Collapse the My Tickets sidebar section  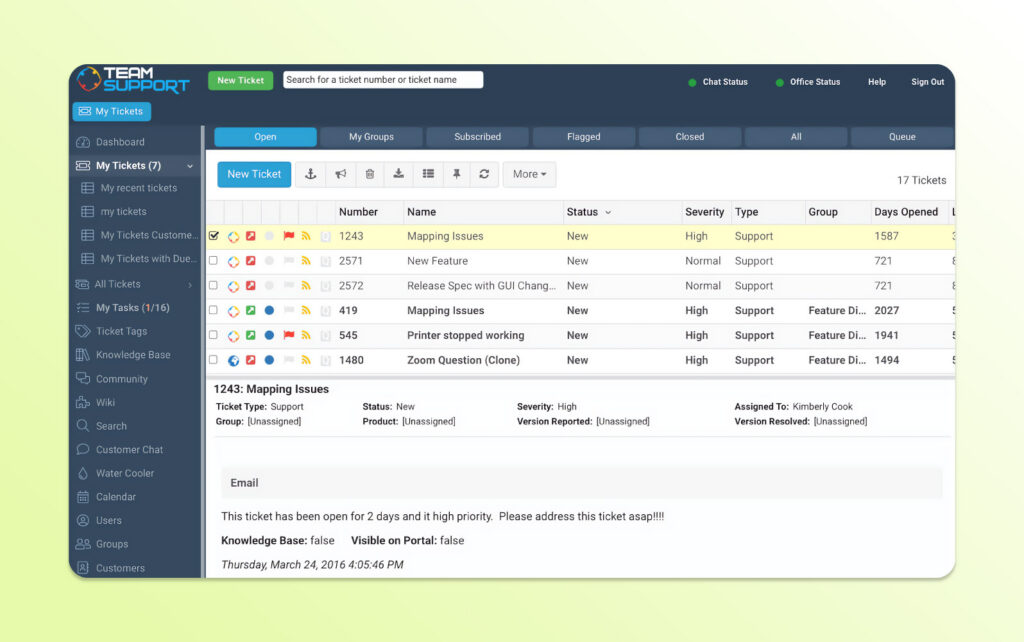point(190,166)
